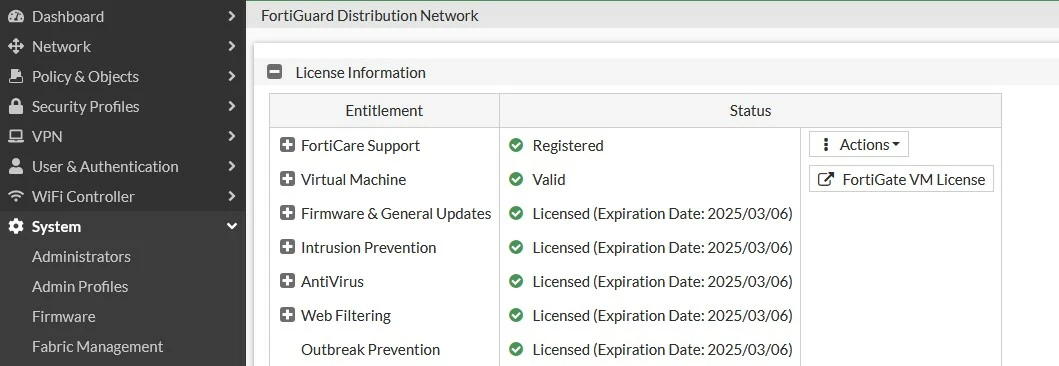Click the green check in Outbreak Prevention row
This screenshot has height=366, width=1059.
[516, 349]
